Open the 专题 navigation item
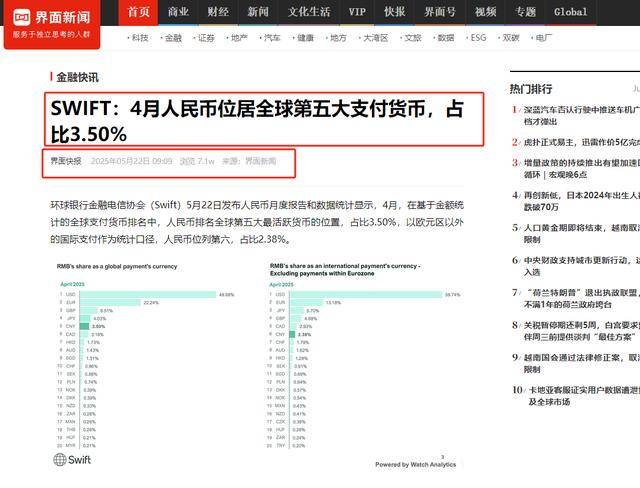Viewport: 640px width, 488px height. [x=525, y=12]
